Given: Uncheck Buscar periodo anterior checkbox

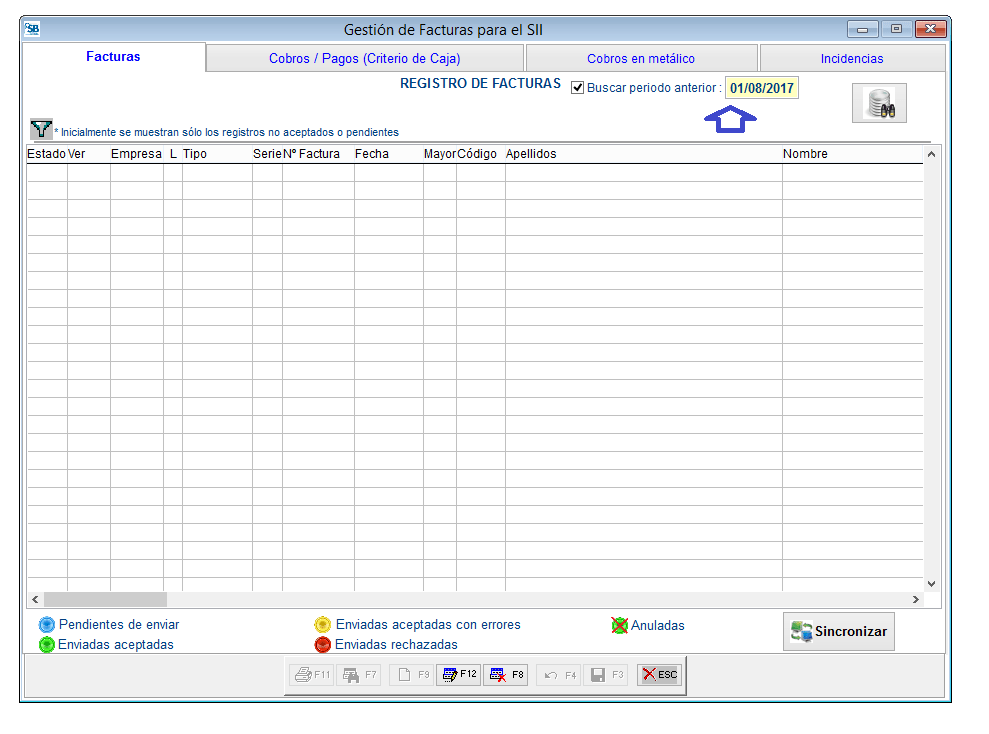Looking at the screenshot, I should (578, 88).
